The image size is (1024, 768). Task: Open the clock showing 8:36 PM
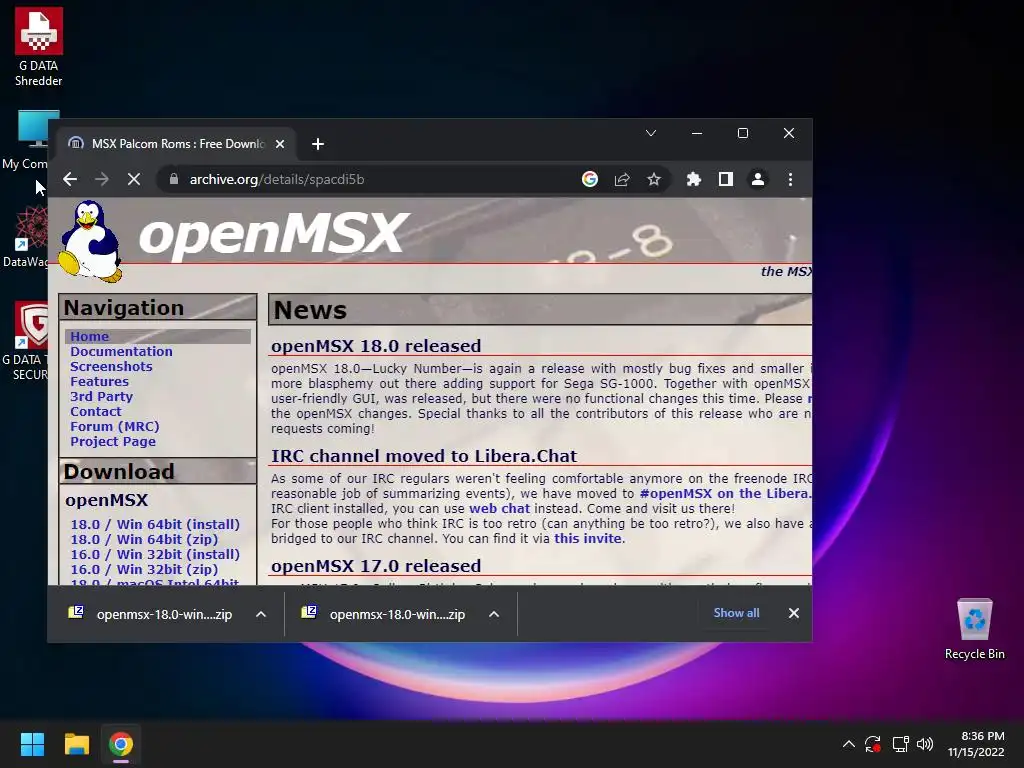(x=976, y=744)
